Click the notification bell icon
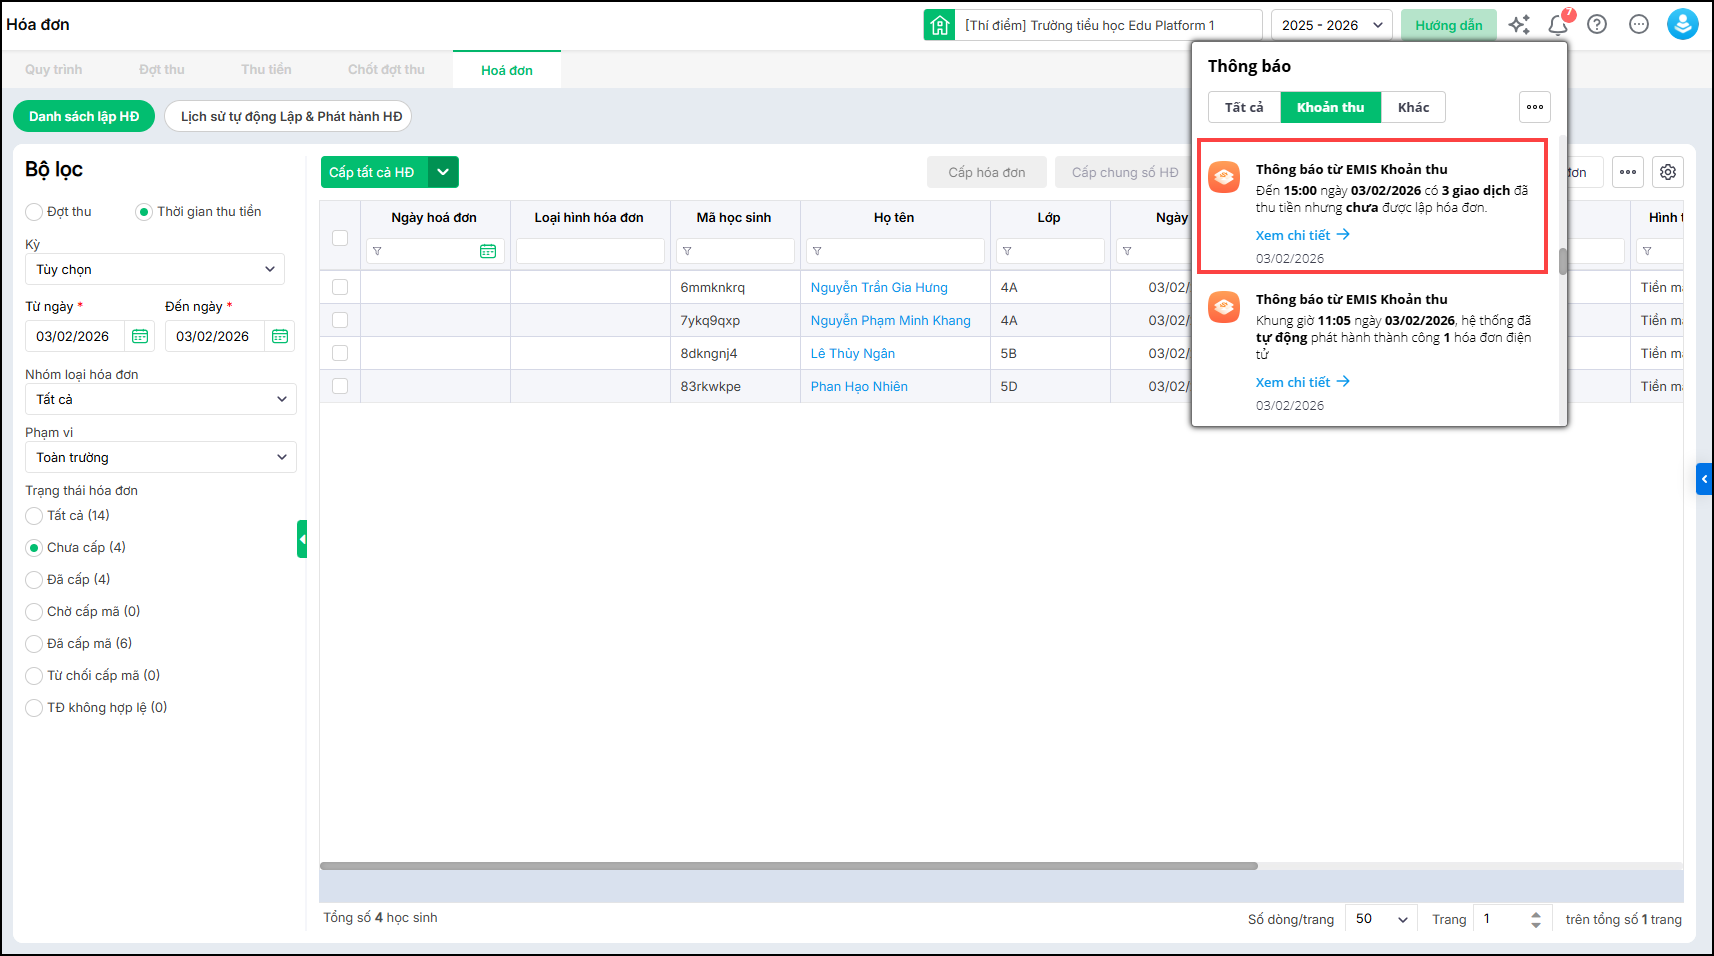The image size is (1714, 956). tap(1557, 25)
